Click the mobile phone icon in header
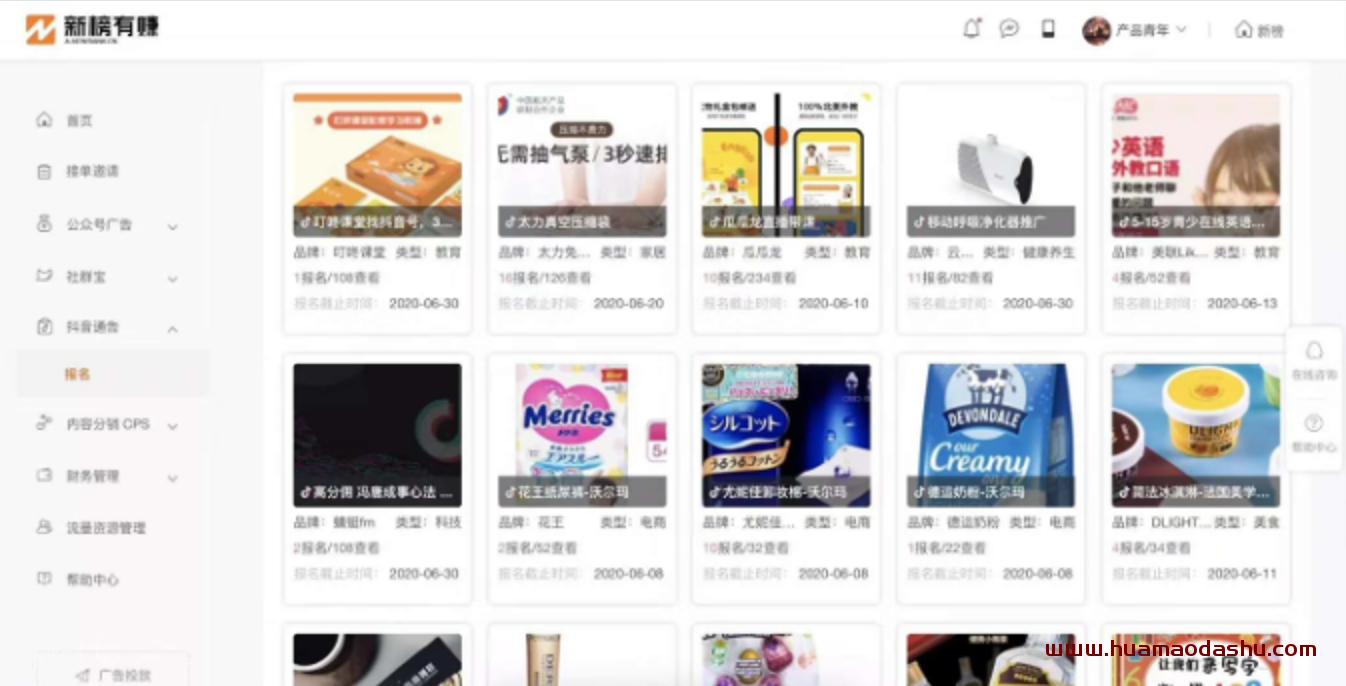 (1048, 29)
